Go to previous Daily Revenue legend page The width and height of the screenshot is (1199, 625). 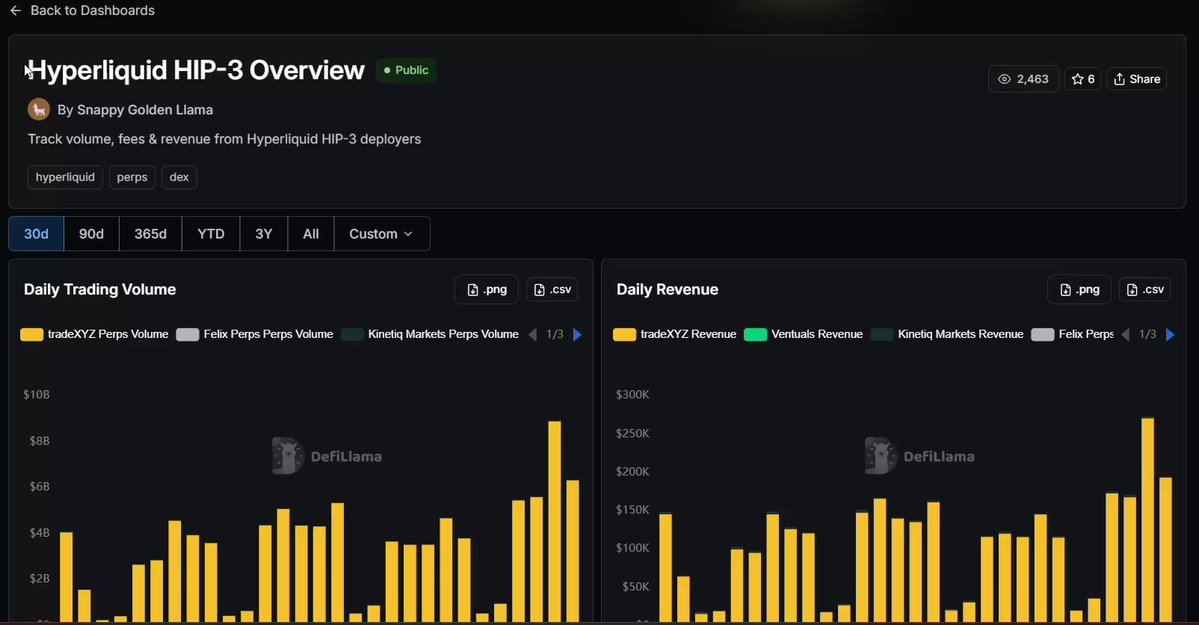[x=1126, y=334]
